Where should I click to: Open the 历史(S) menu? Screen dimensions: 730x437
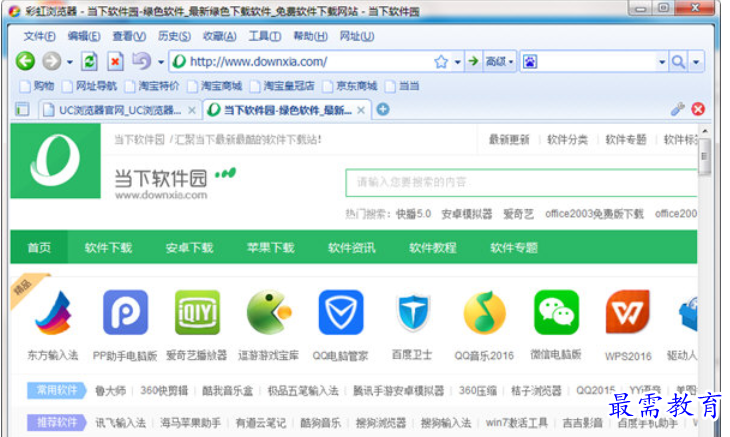coord(174,36)
